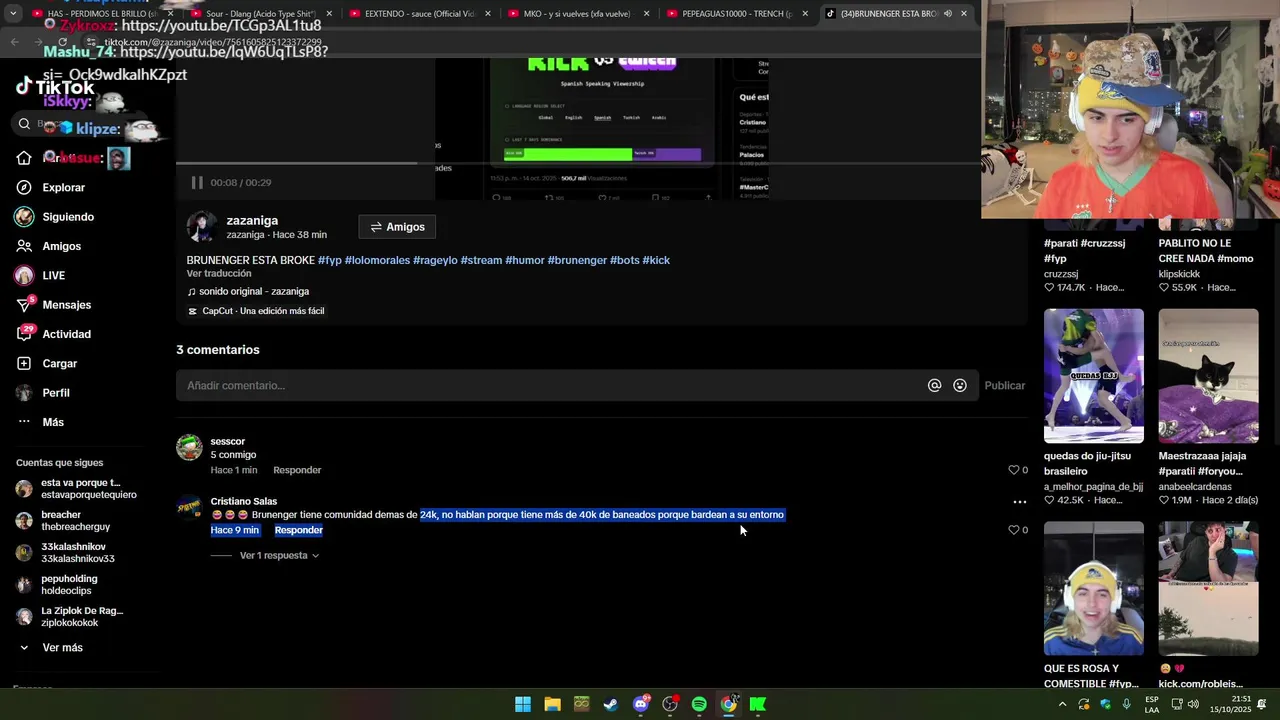Open Discord from taskbar
The width and height of the screenshot is (1280, 720).
(x=641, y=704)
